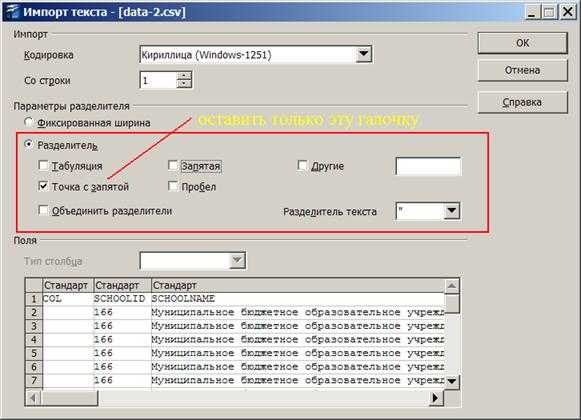
Task: Click the Со строки number field
Action: click(158, 80)
